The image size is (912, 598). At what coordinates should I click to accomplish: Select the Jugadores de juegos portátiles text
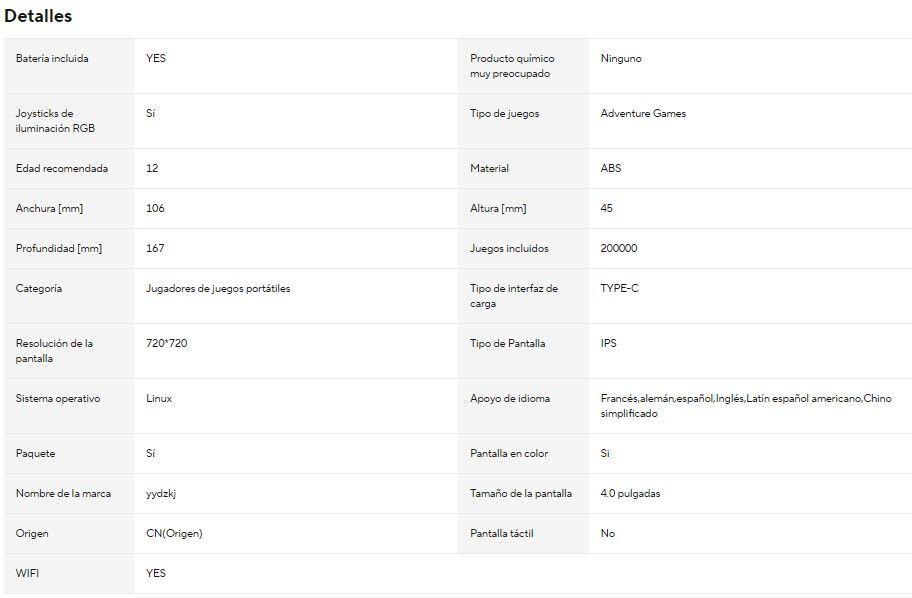click(x=218, y=288)
